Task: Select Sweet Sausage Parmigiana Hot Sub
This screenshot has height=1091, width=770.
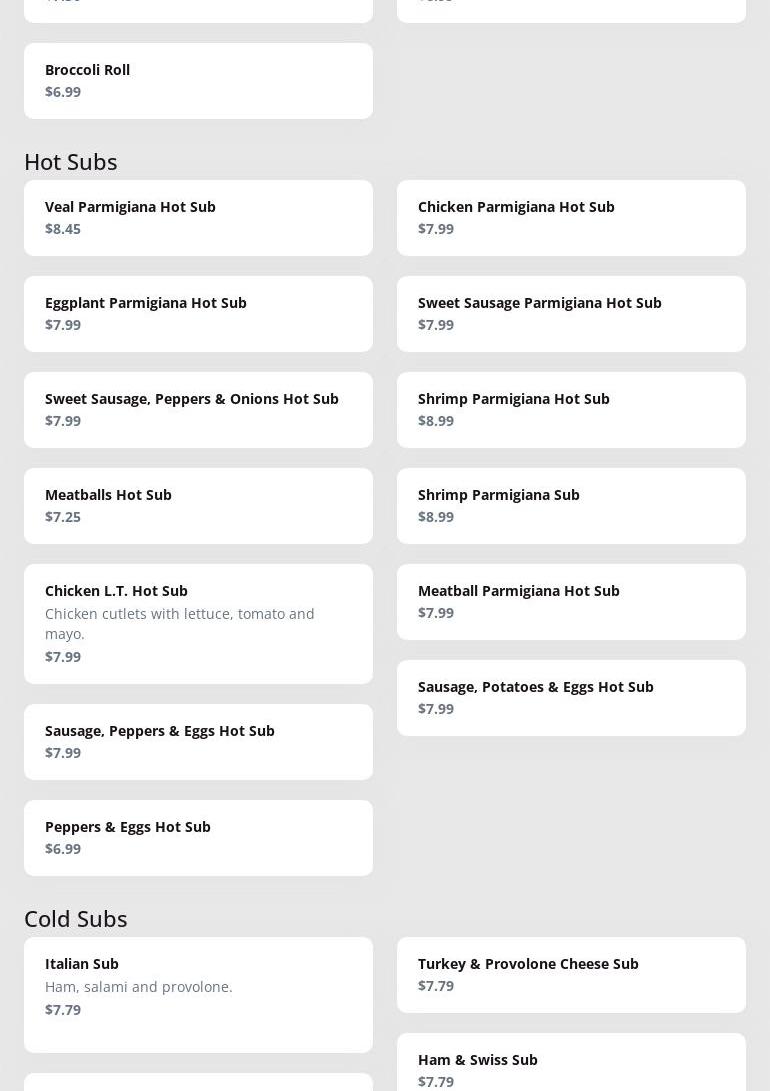Action: [571, 314]
